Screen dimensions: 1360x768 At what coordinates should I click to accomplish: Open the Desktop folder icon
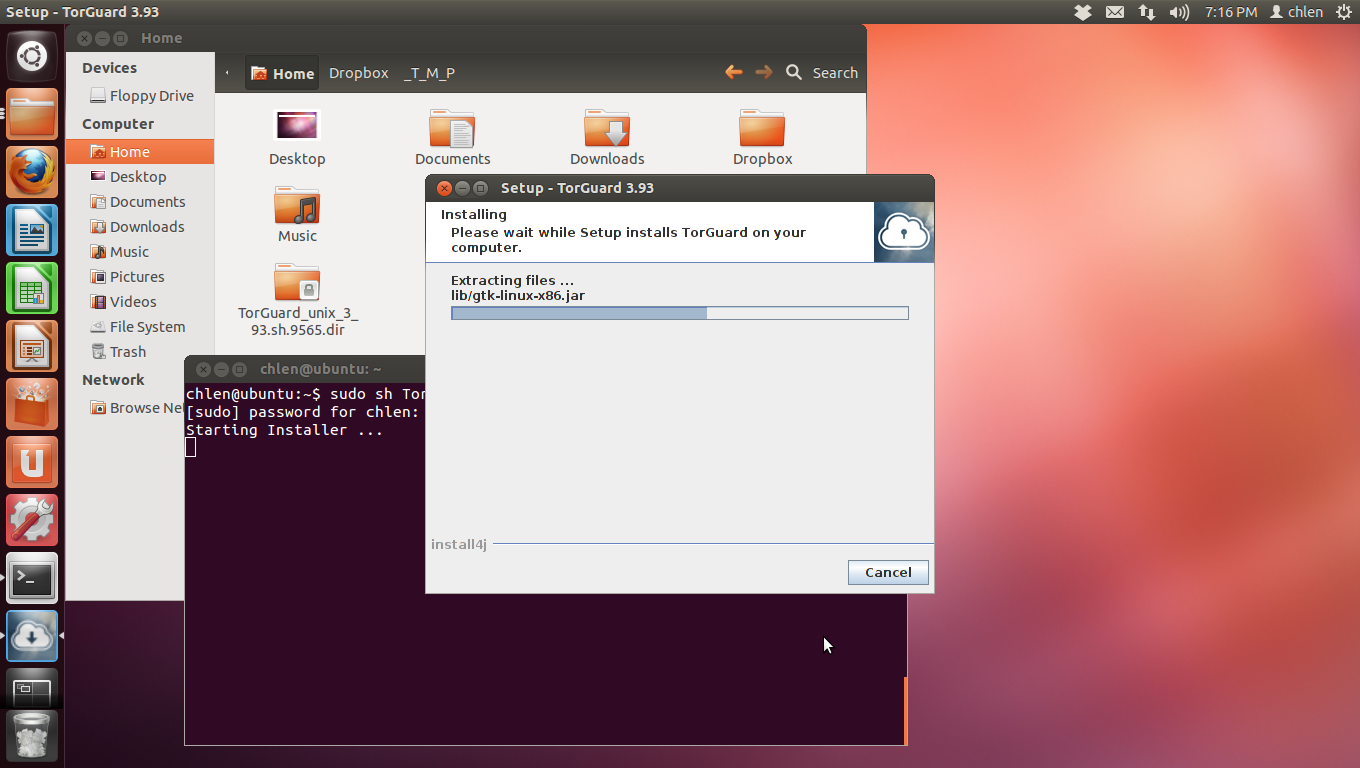(x=297, y=137)
